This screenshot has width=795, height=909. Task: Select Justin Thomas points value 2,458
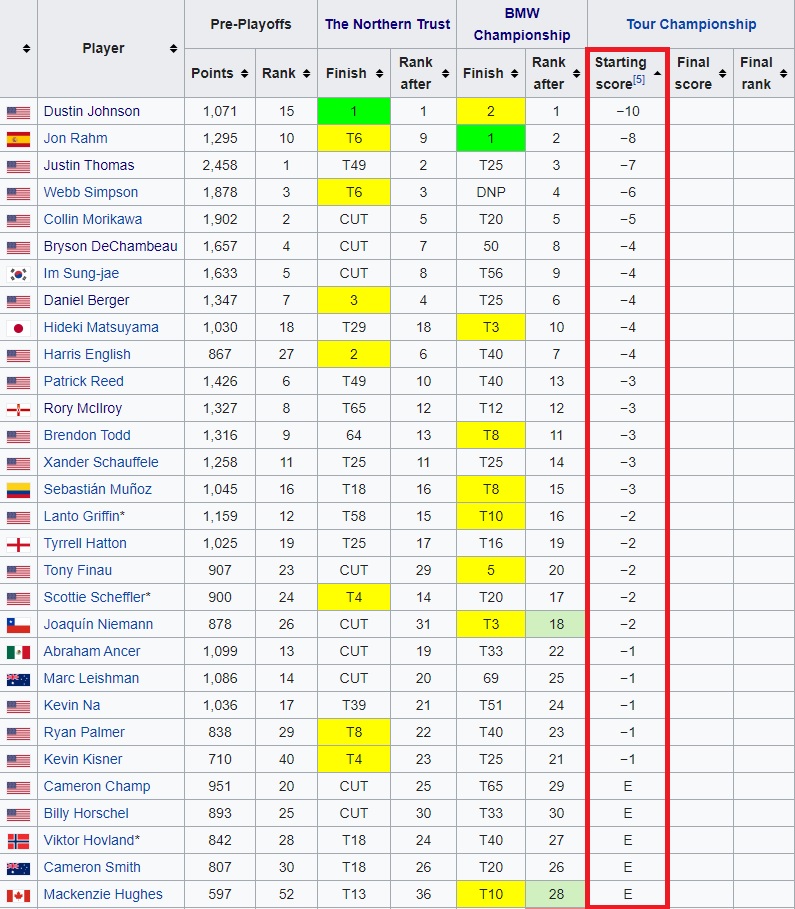220,165
